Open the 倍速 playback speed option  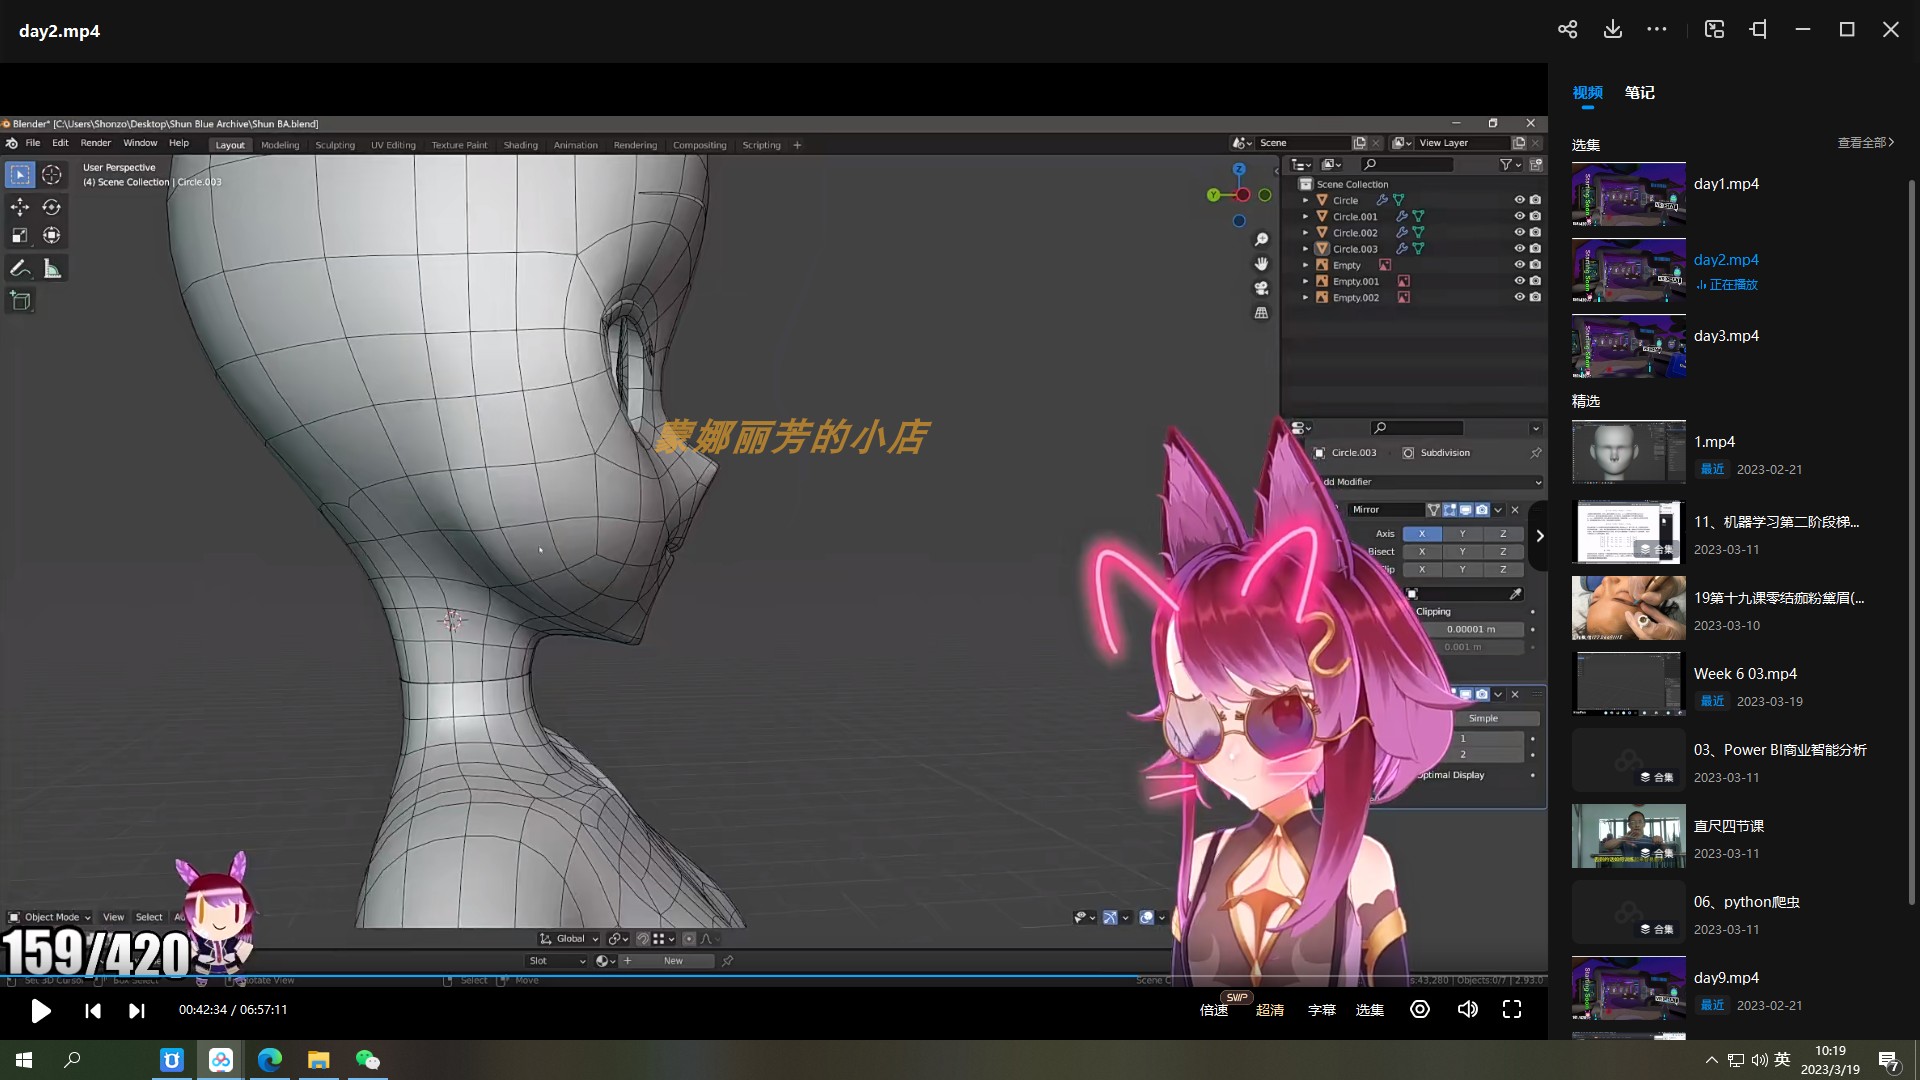click(1214, 1010)
